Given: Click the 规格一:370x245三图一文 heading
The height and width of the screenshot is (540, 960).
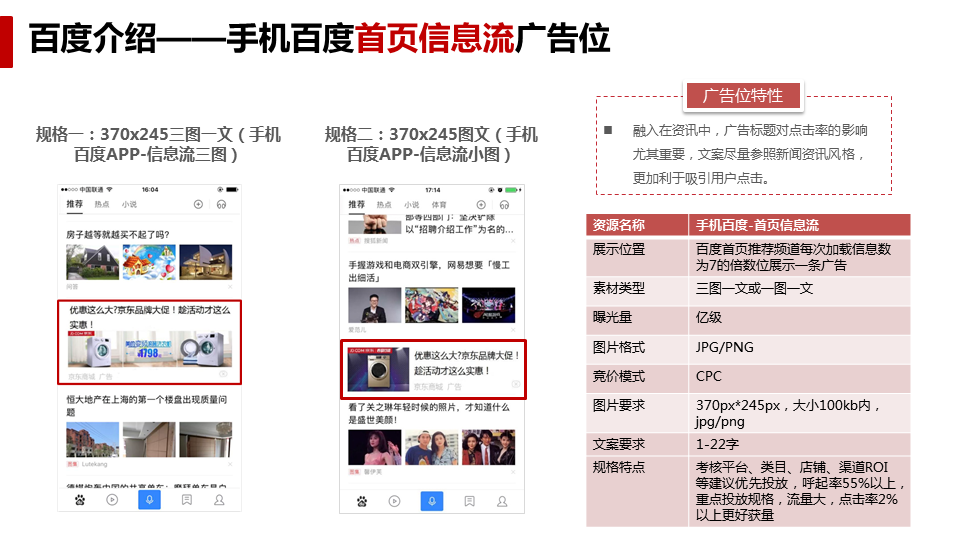Looking at the screenshot, I should click(x=158, y=144).
